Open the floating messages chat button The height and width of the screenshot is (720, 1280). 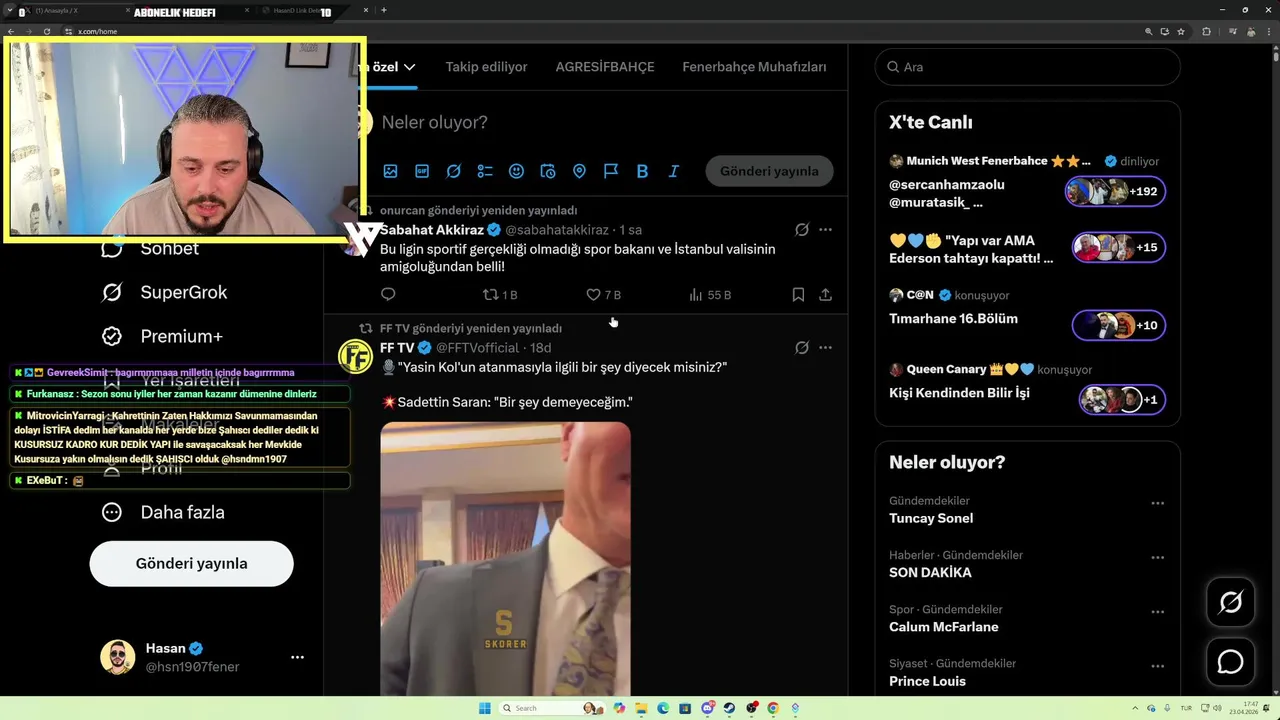point(1230,662)
